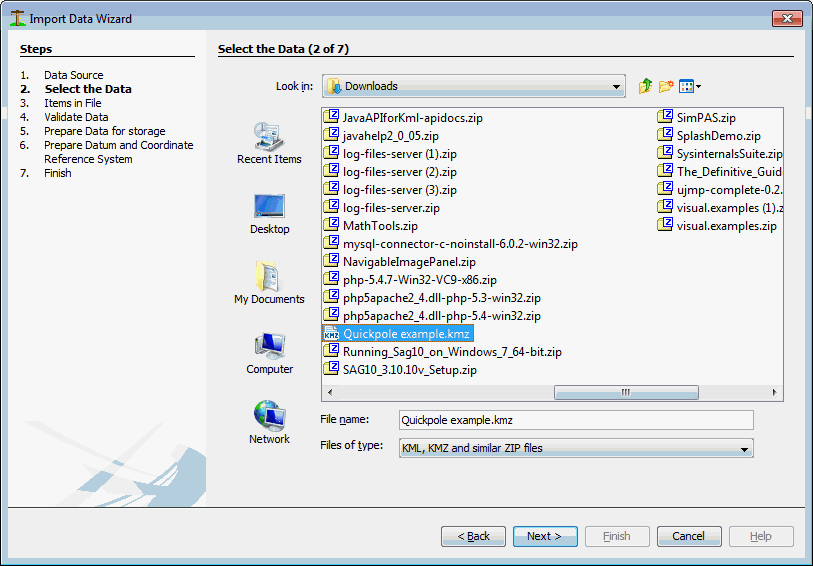Open the Computer shortcut
This screenshot has height=566, width=813.
pos(269,353)
